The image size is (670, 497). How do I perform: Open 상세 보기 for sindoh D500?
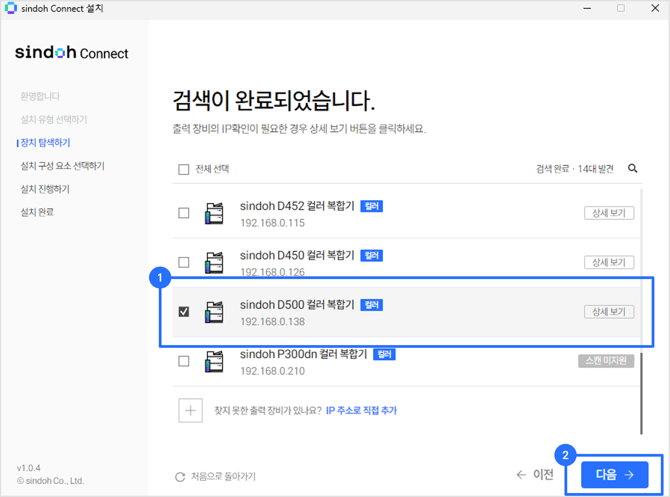click(609, 312)
